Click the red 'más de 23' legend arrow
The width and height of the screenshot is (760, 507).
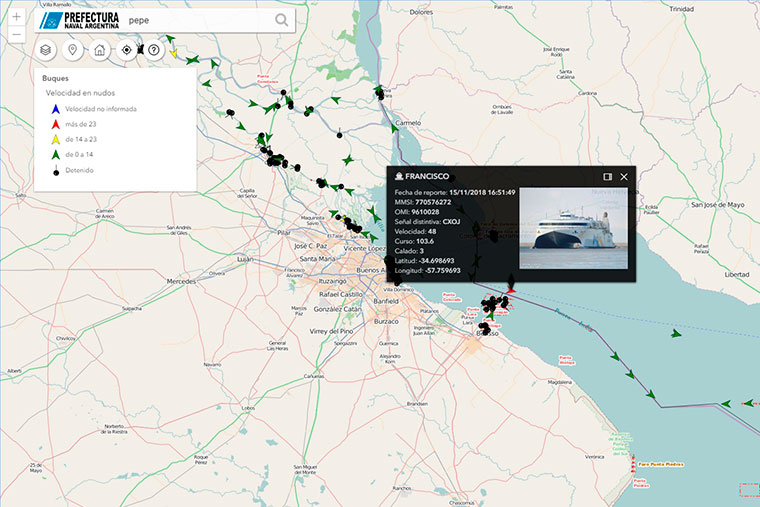[55, 123]
